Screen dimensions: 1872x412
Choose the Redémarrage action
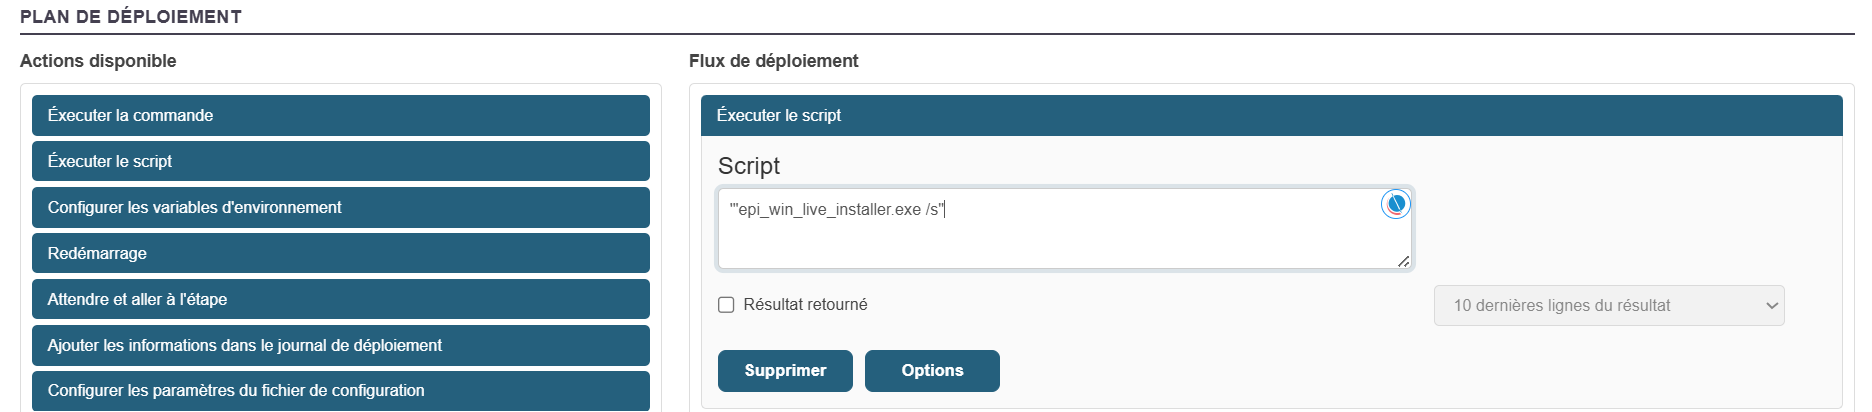point(340,253)
